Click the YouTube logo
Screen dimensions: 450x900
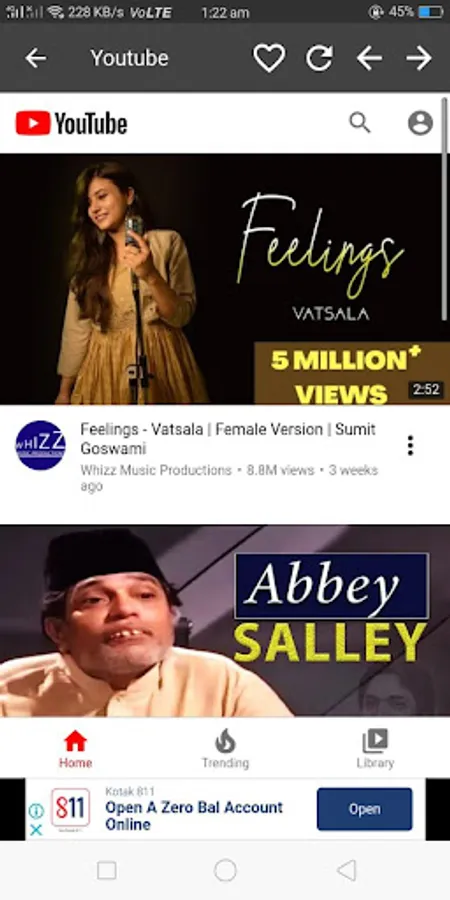pos(71,123)
